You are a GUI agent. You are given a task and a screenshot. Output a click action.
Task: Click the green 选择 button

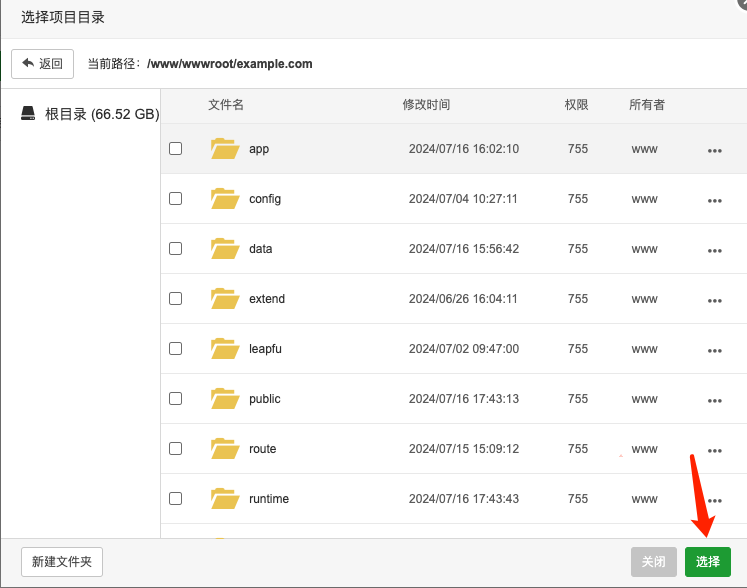(x=708, y=562)
